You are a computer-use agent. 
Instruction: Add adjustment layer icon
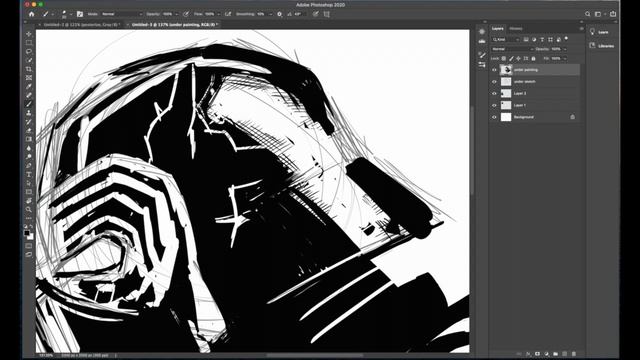click(547, 354)
